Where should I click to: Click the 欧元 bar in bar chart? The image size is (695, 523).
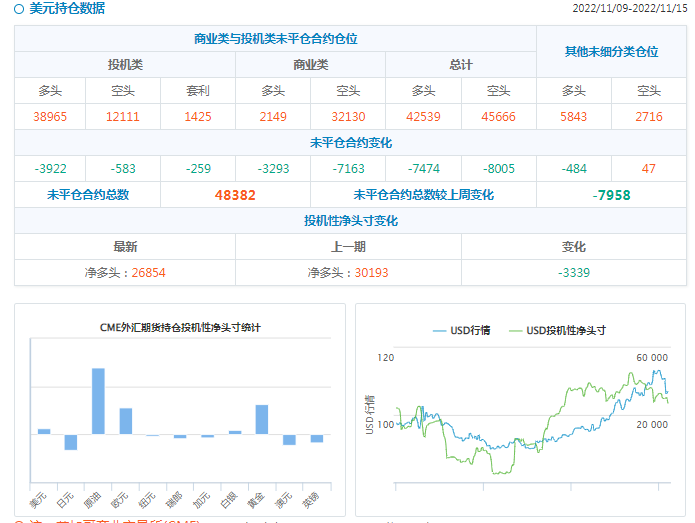[125, 421]
